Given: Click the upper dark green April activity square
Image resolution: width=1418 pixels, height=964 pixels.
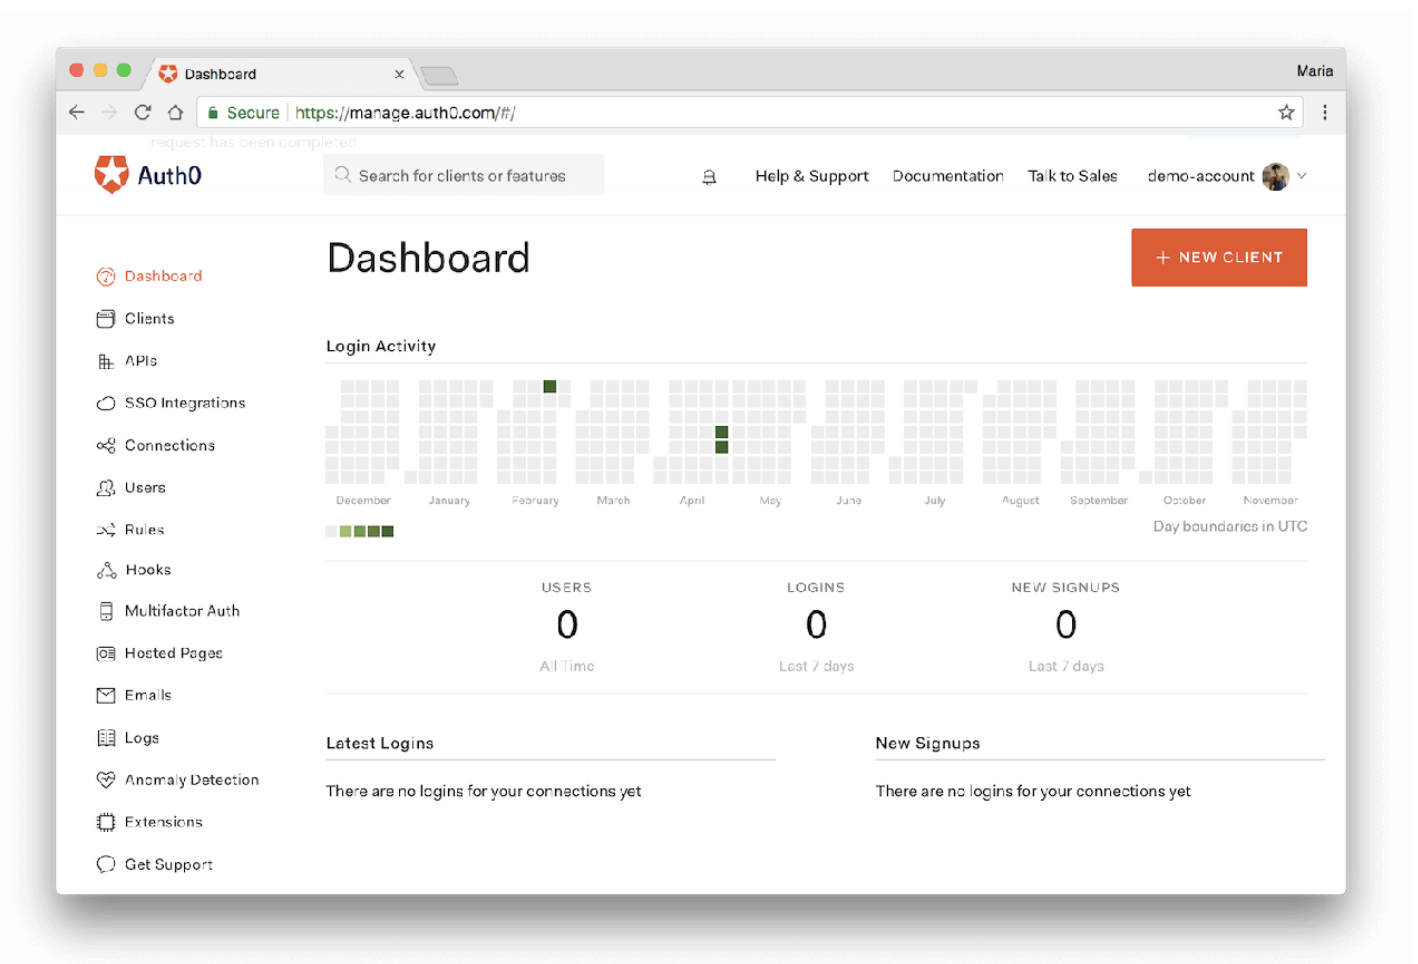Looking at the screenshot, I should (722, 433).
